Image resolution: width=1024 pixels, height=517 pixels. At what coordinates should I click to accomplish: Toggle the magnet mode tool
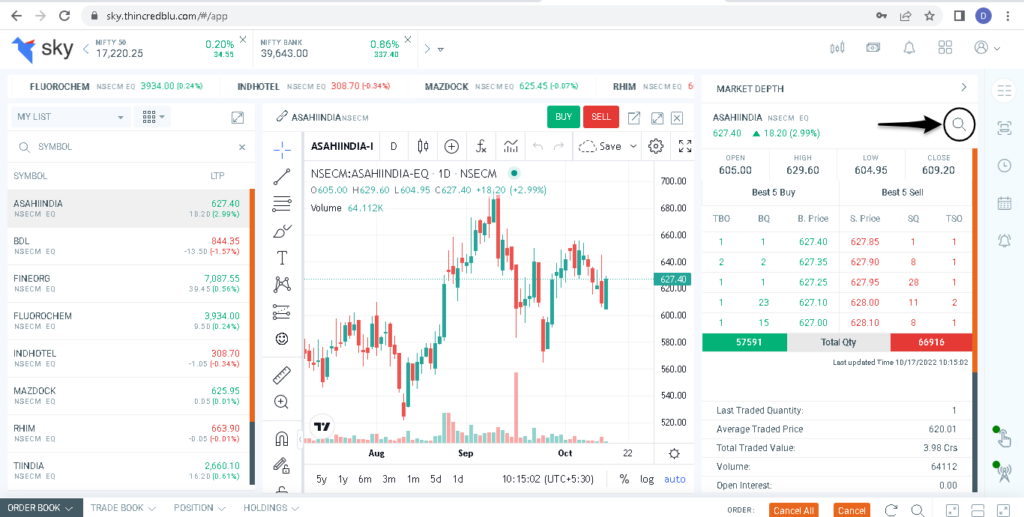pyautogui.click(x=282, y=439)
